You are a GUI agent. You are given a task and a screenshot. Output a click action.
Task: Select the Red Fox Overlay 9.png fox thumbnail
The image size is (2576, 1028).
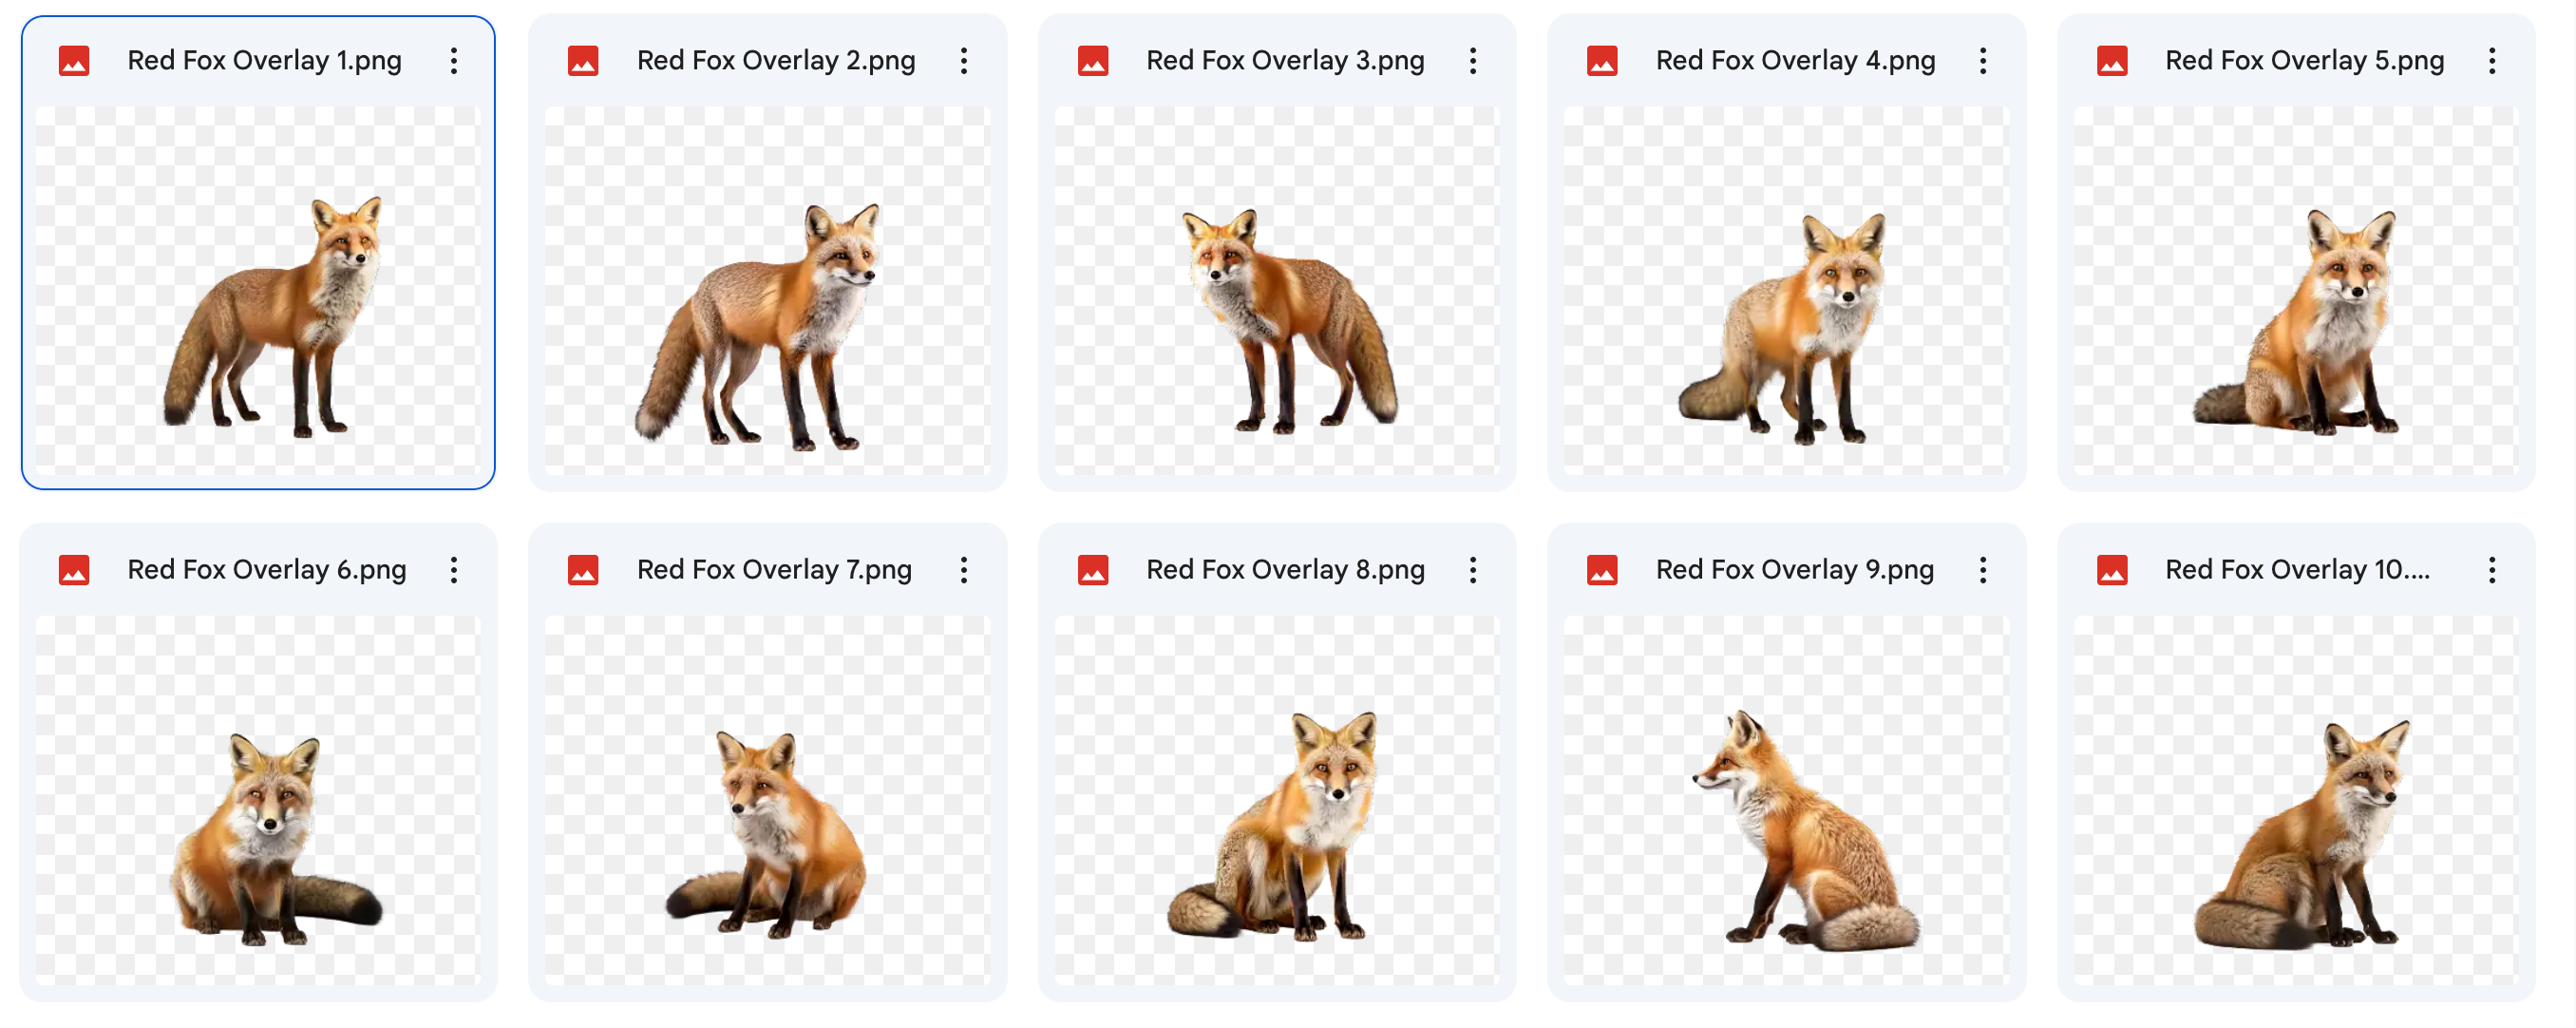pos(1786,800)
